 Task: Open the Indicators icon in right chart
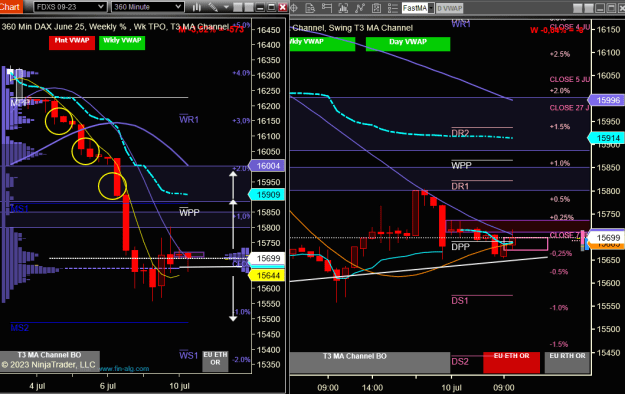tap(343, 8)
